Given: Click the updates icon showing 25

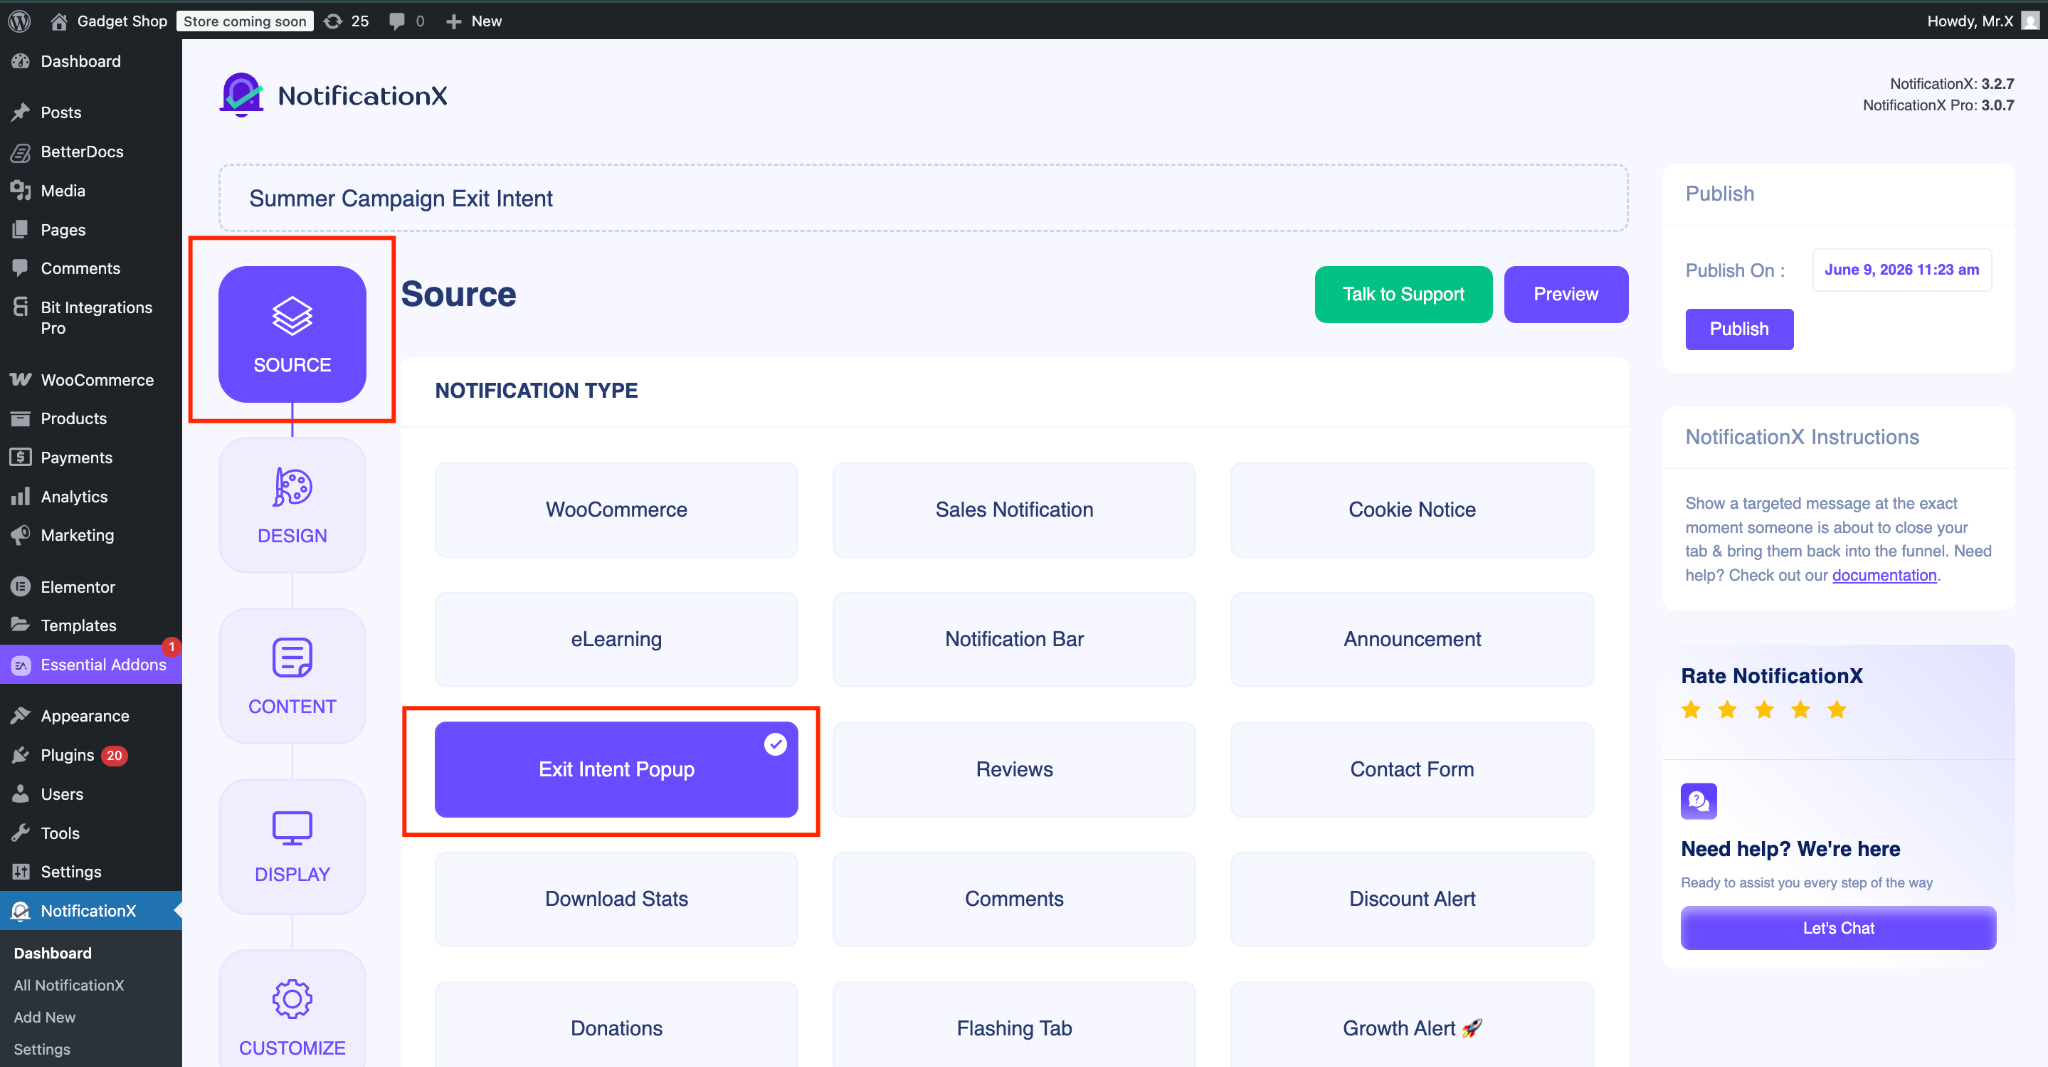Looking at the screenshot, I should pos(333,21).
